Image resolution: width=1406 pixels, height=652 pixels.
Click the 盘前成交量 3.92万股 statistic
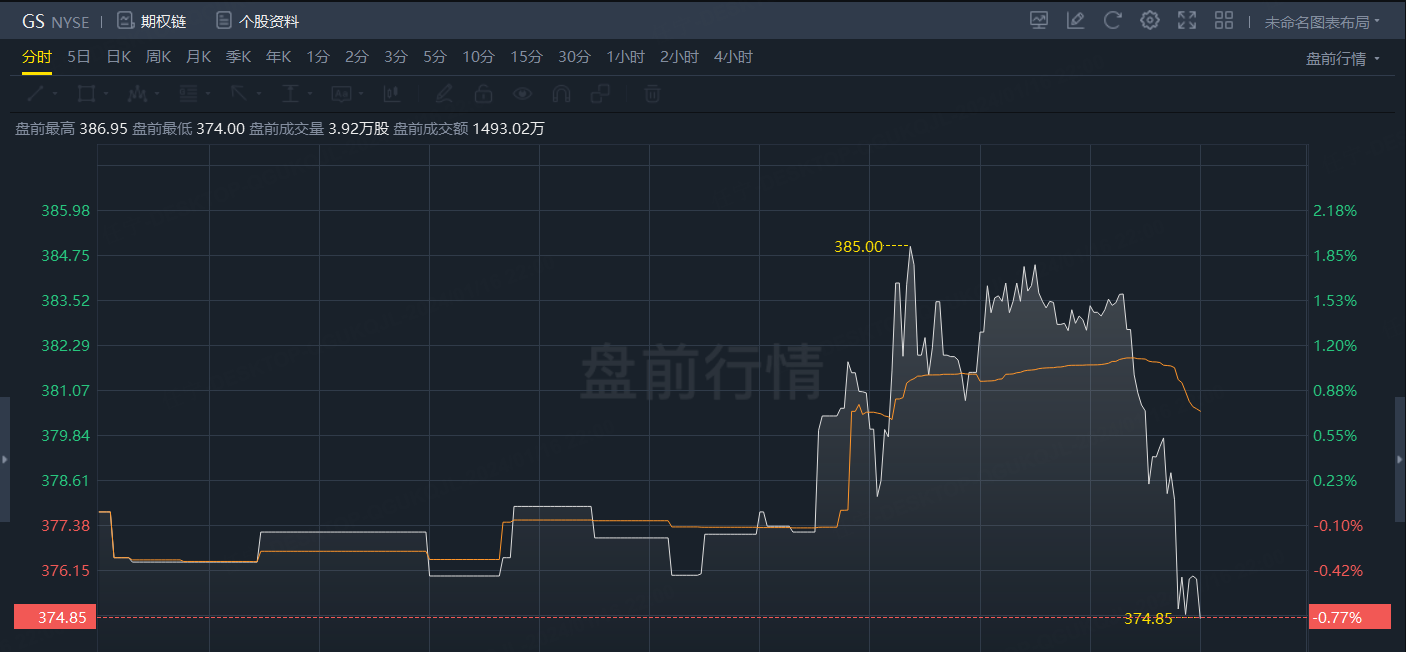click(x=319, y=129)
